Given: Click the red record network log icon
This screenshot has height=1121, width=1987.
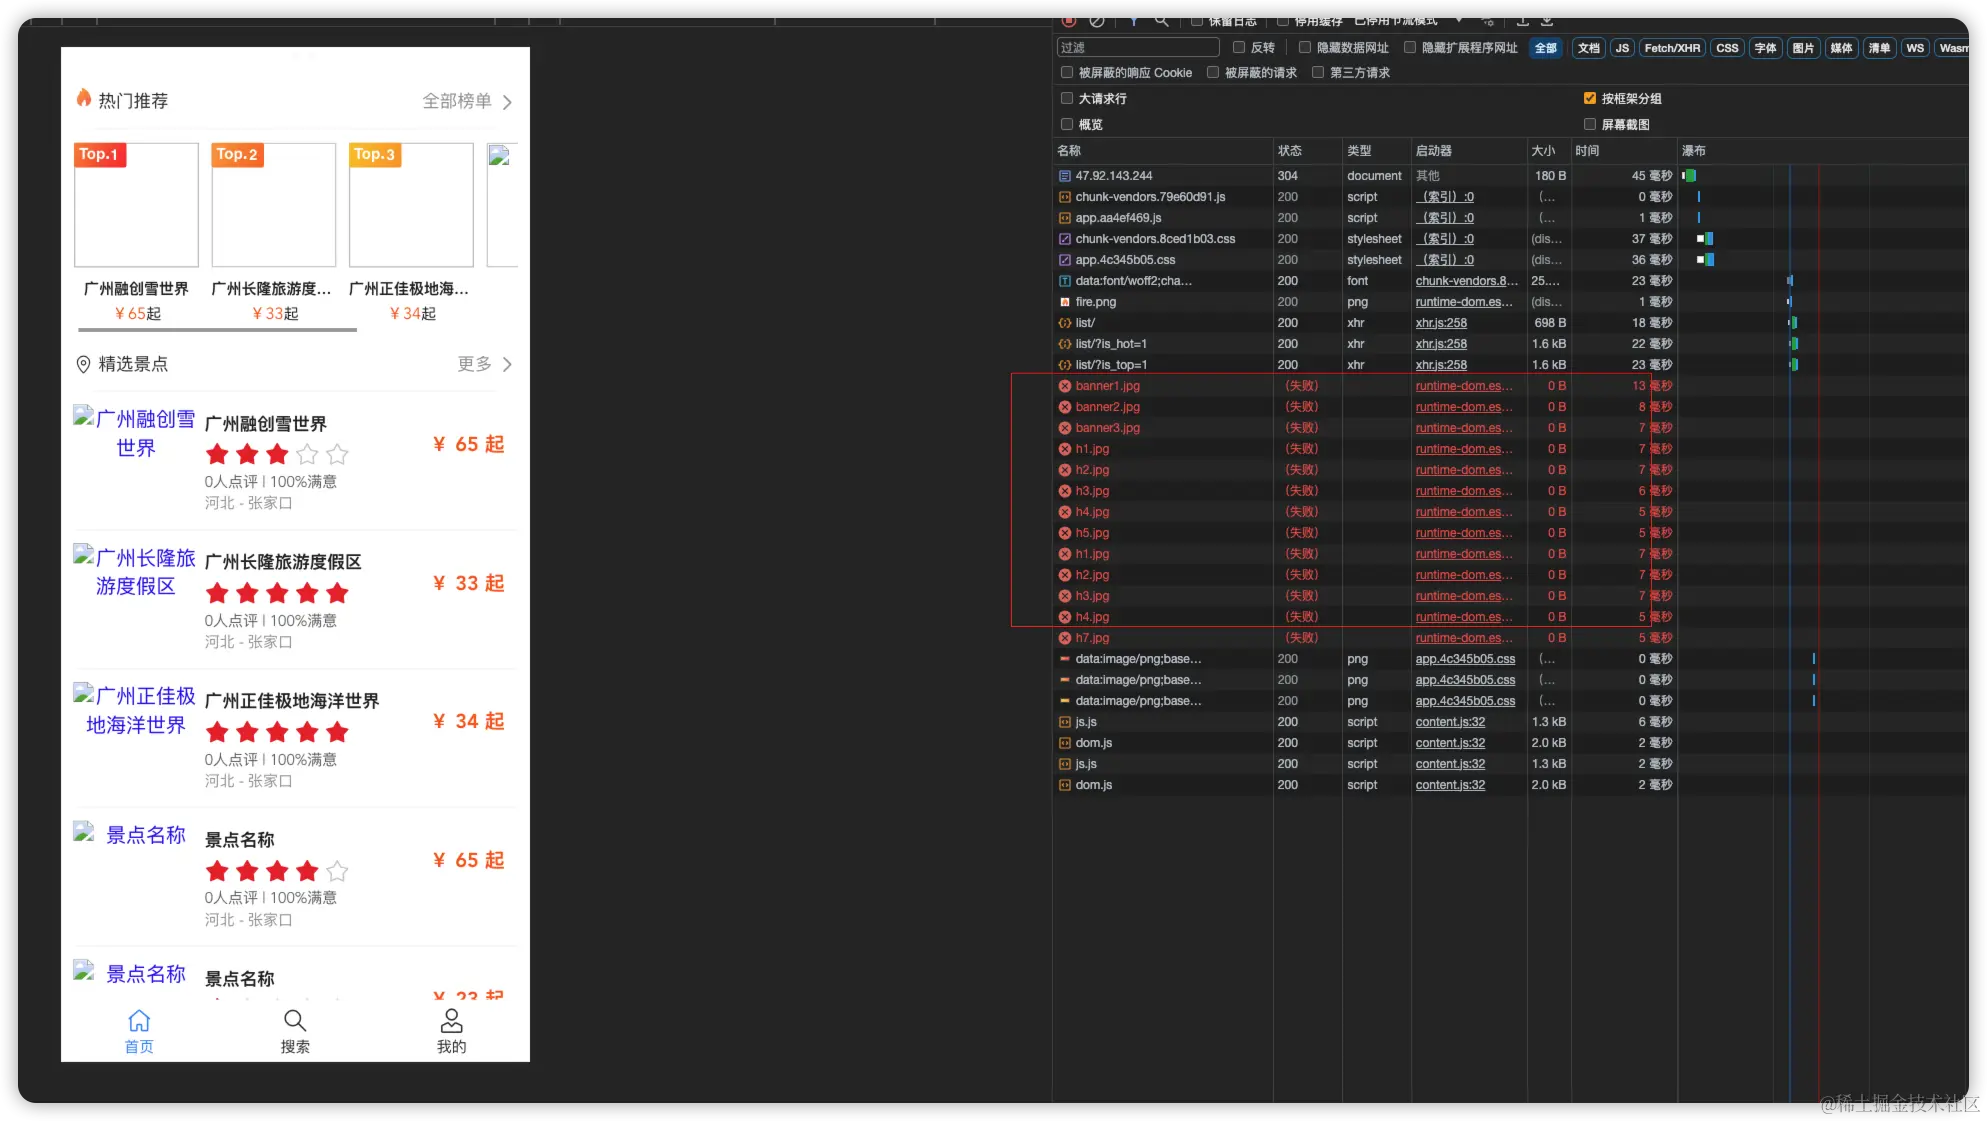Looking at the screenshot, I should tap(1069, 21).
